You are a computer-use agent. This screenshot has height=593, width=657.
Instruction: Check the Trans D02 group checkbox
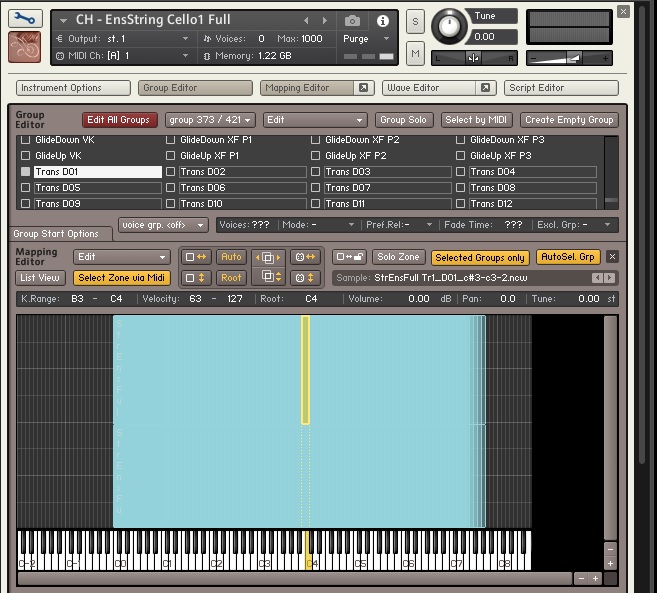click(x=171, y=171)
